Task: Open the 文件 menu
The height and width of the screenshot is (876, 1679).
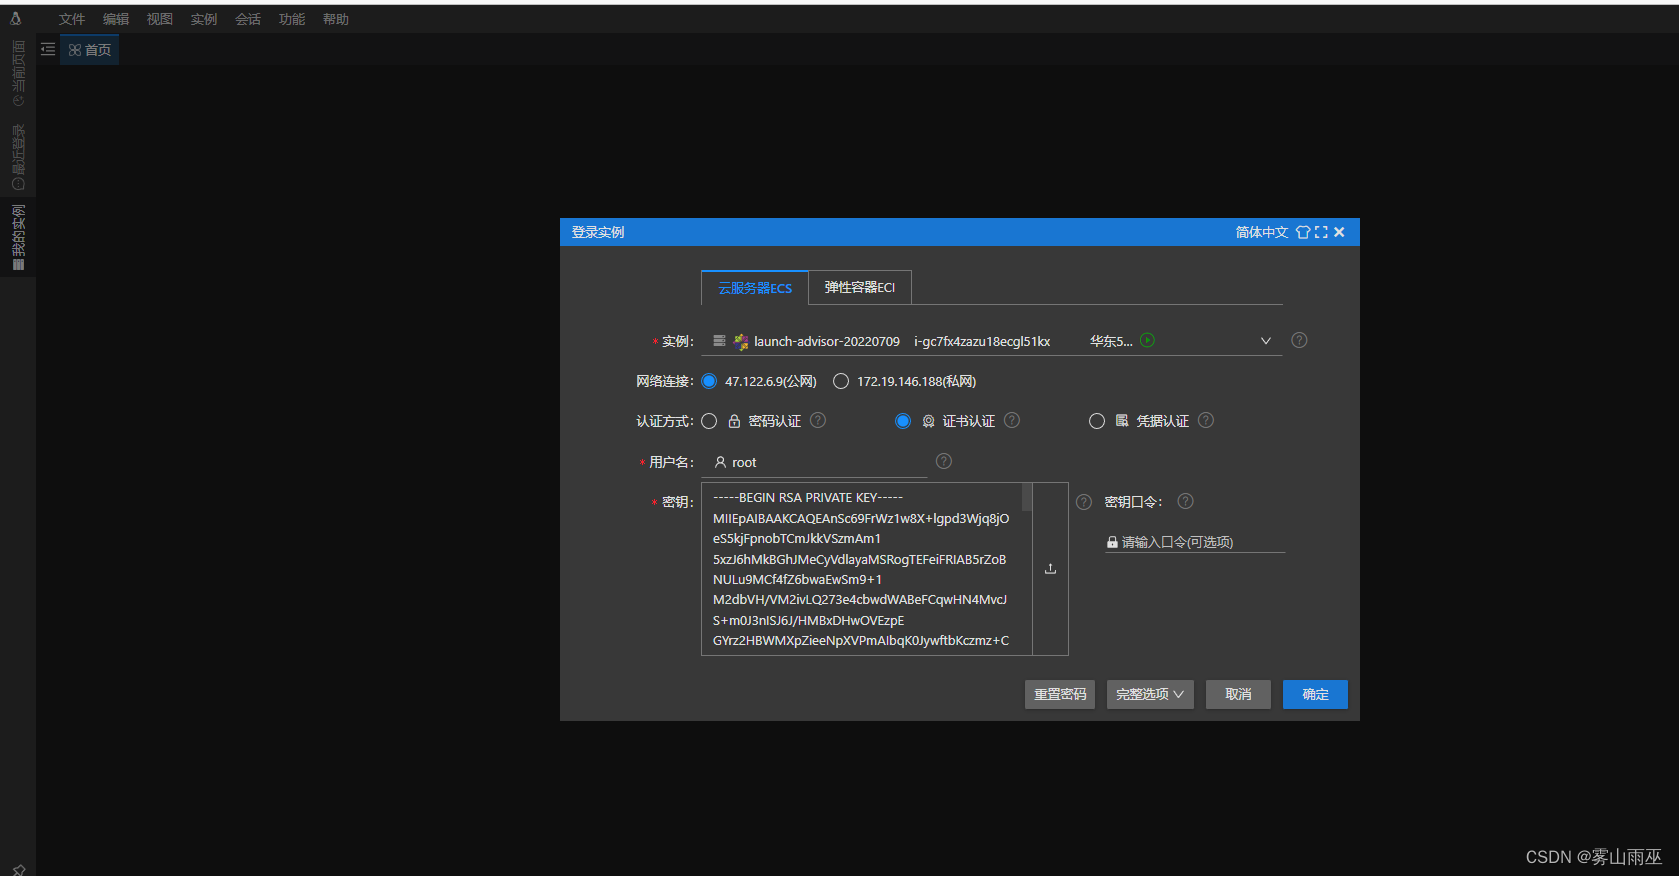Action: coord(72,19)
